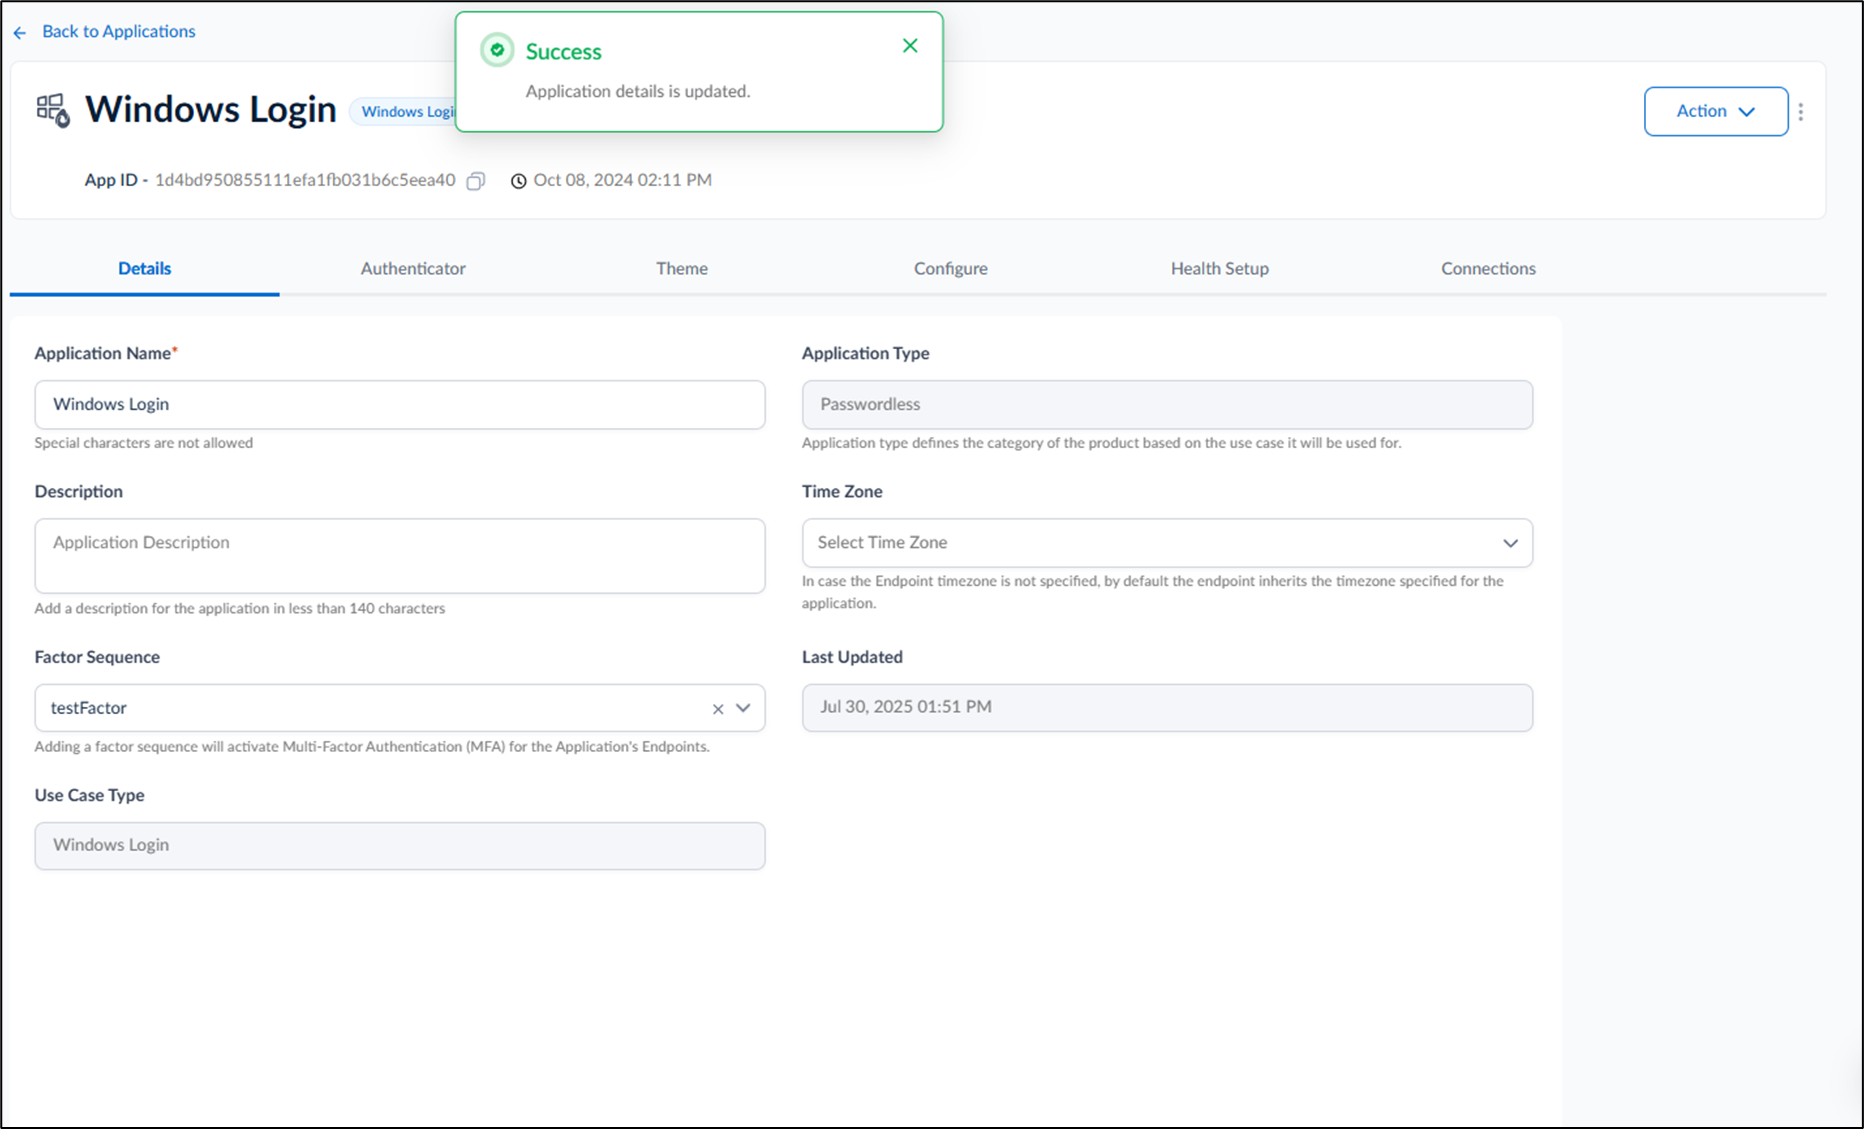Click into the Application Description text area
This screenshot has width=1864, height=1129.
(x=400, y=556)
